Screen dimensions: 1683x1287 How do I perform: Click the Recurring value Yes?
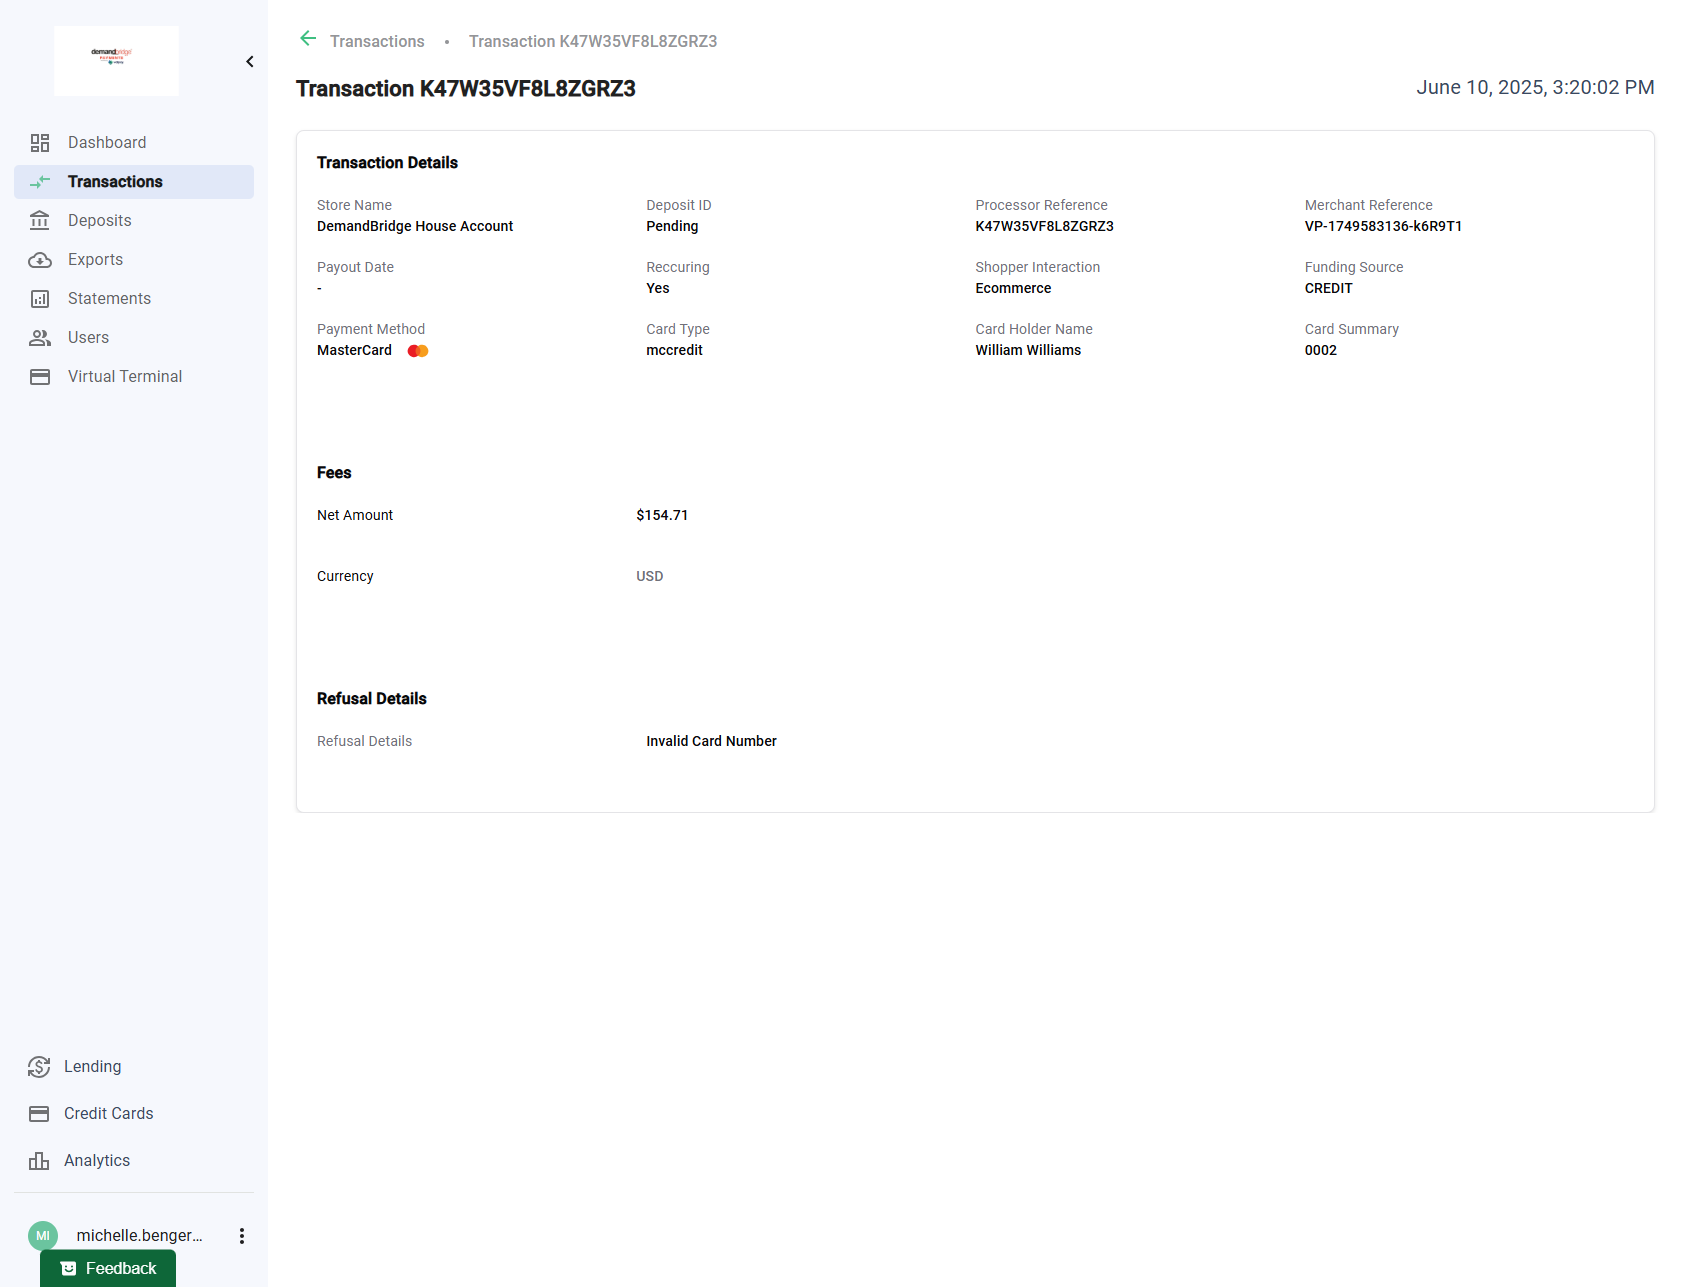[x=657, y=289]
